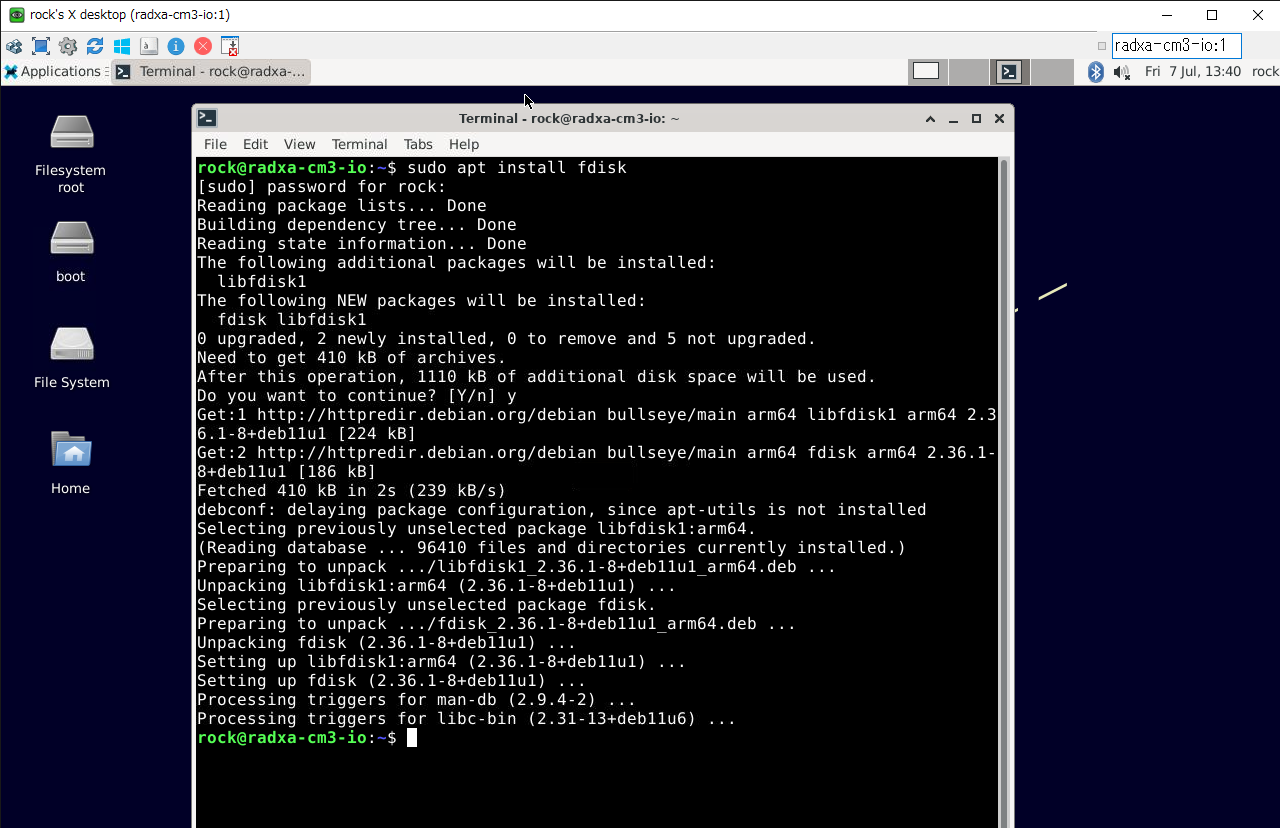Open the Tabs menu in Terminal
The height and width of the screenshot is (828, 1280).
tap(418, 144)
